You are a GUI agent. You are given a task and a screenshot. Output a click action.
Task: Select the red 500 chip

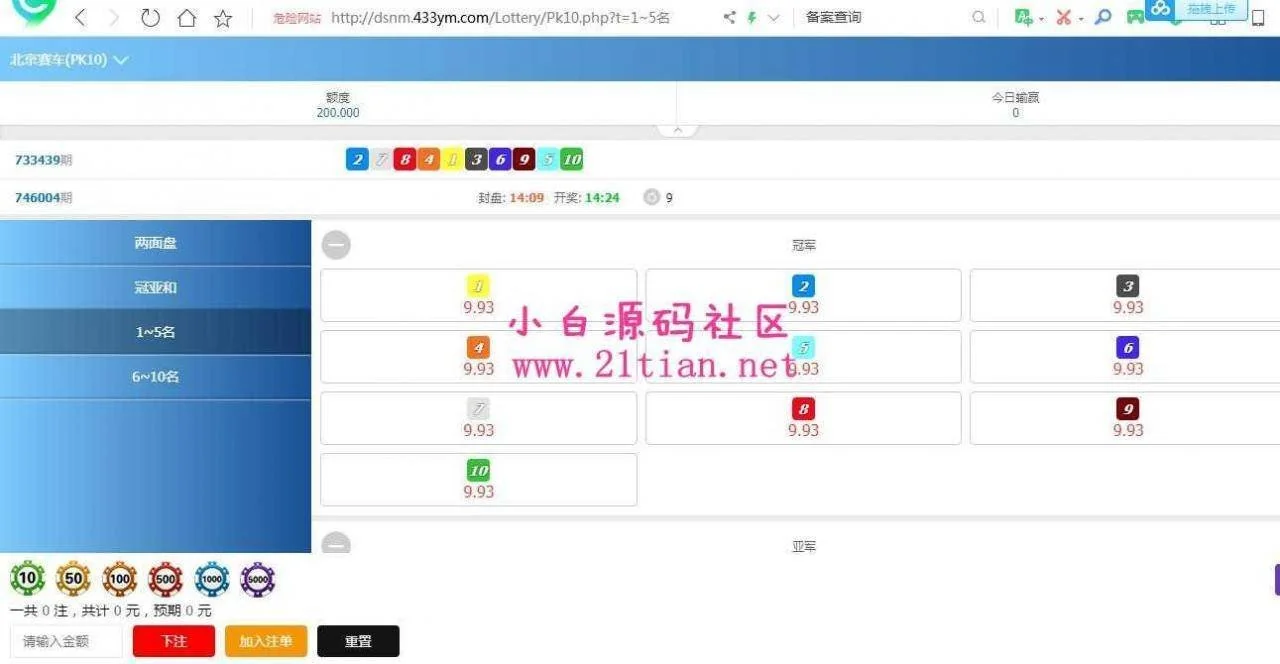point(166,579)
